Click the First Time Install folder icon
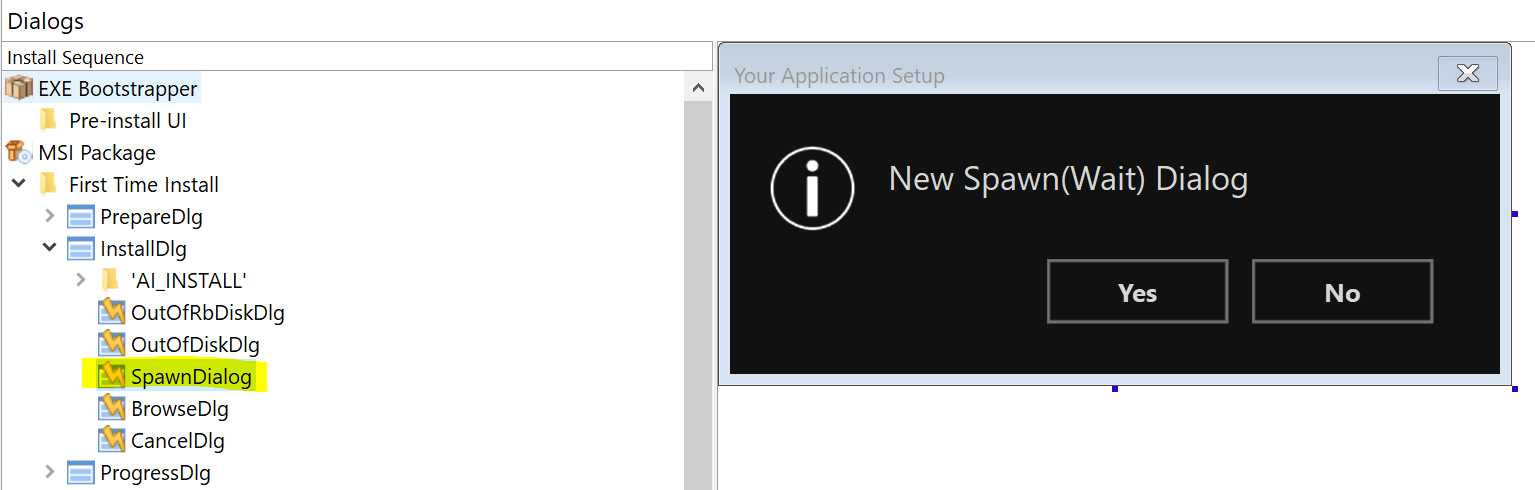The image size is (1535, 490). [x=48, y=184]
